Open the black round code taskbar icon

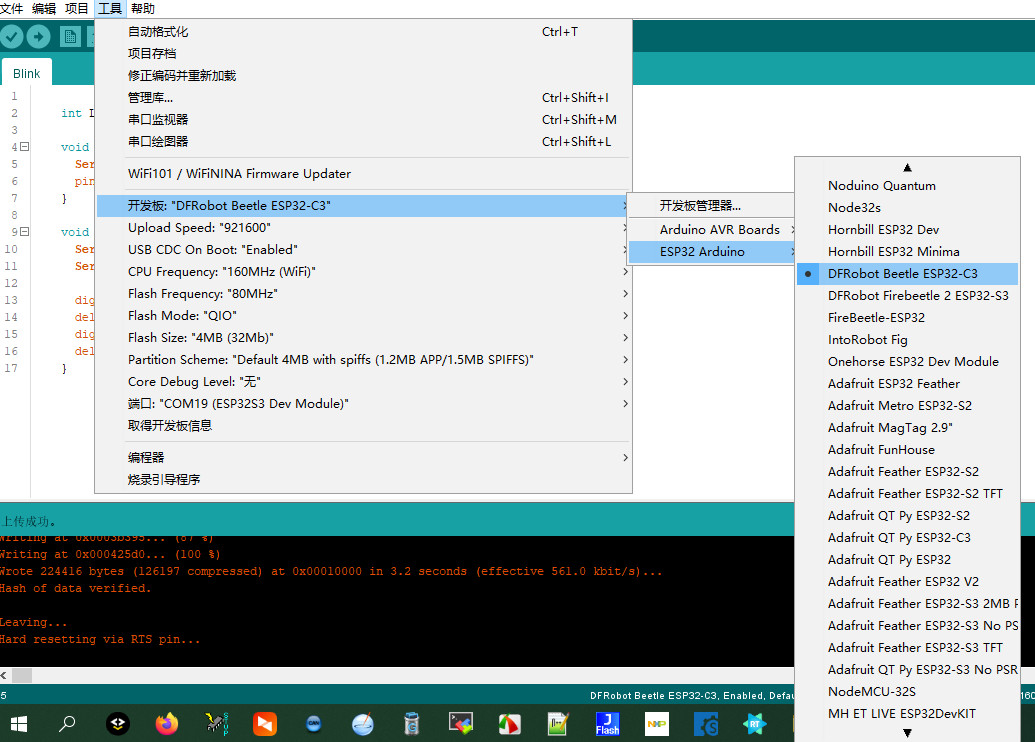pos(118,724)
